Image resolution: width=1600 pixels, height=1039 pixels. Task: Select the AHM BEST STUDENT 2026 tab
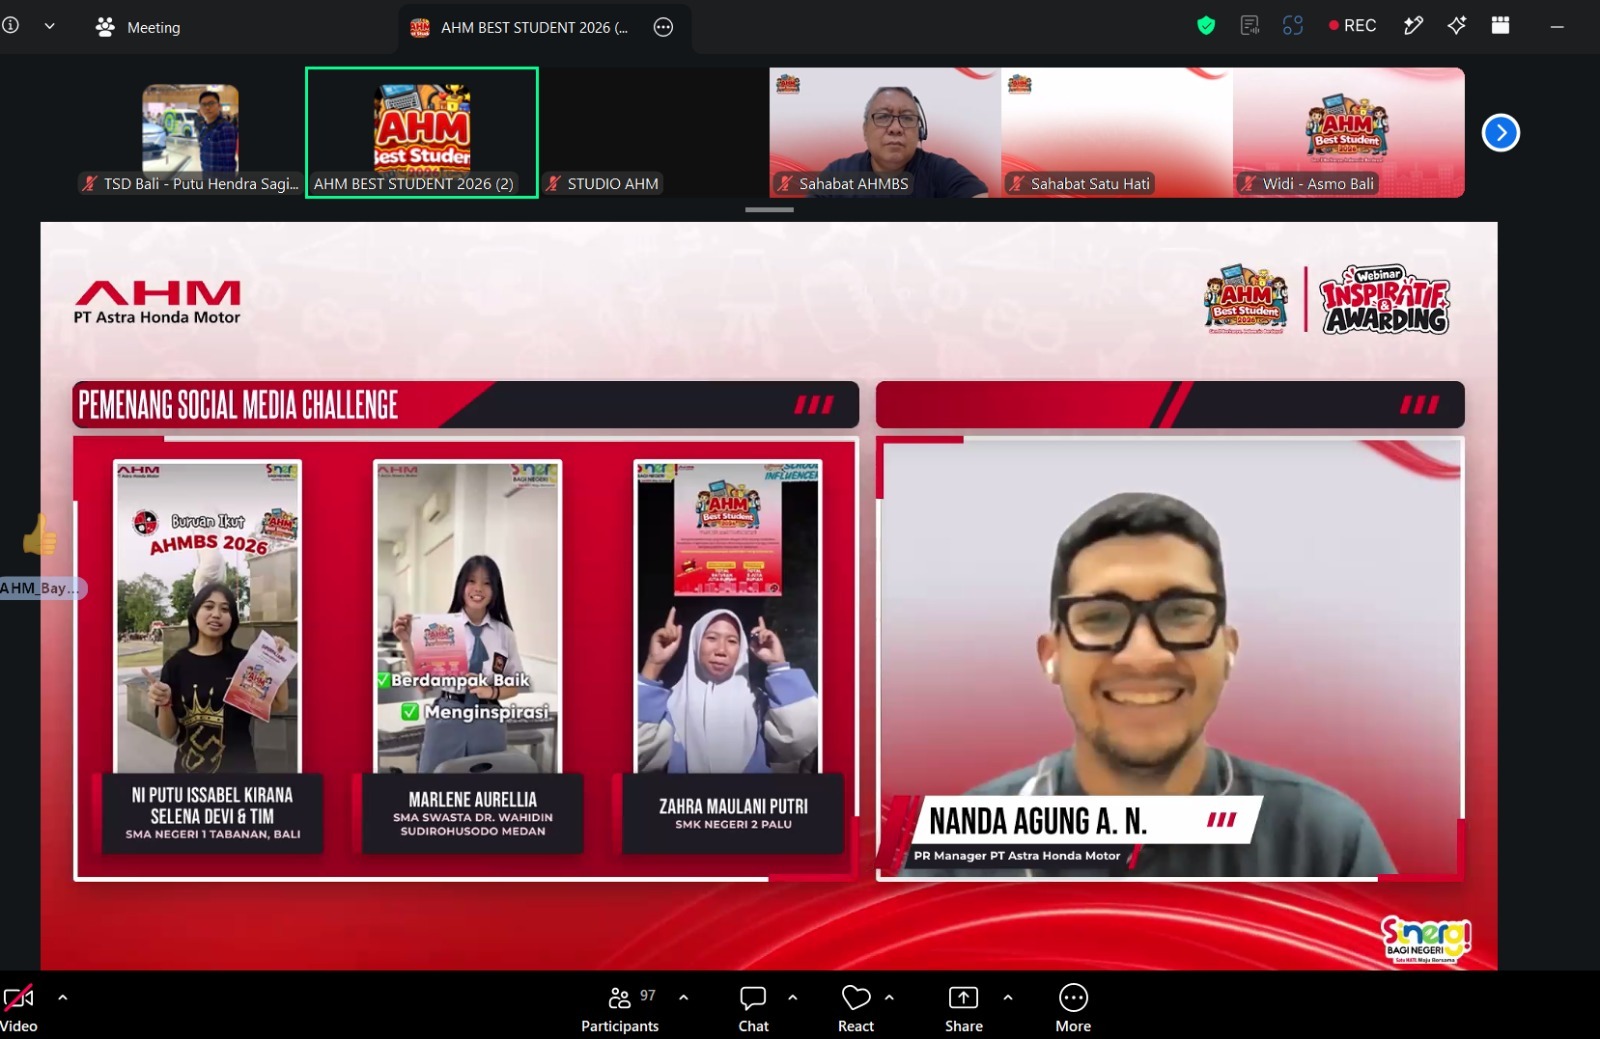click(x=545, y=28)
